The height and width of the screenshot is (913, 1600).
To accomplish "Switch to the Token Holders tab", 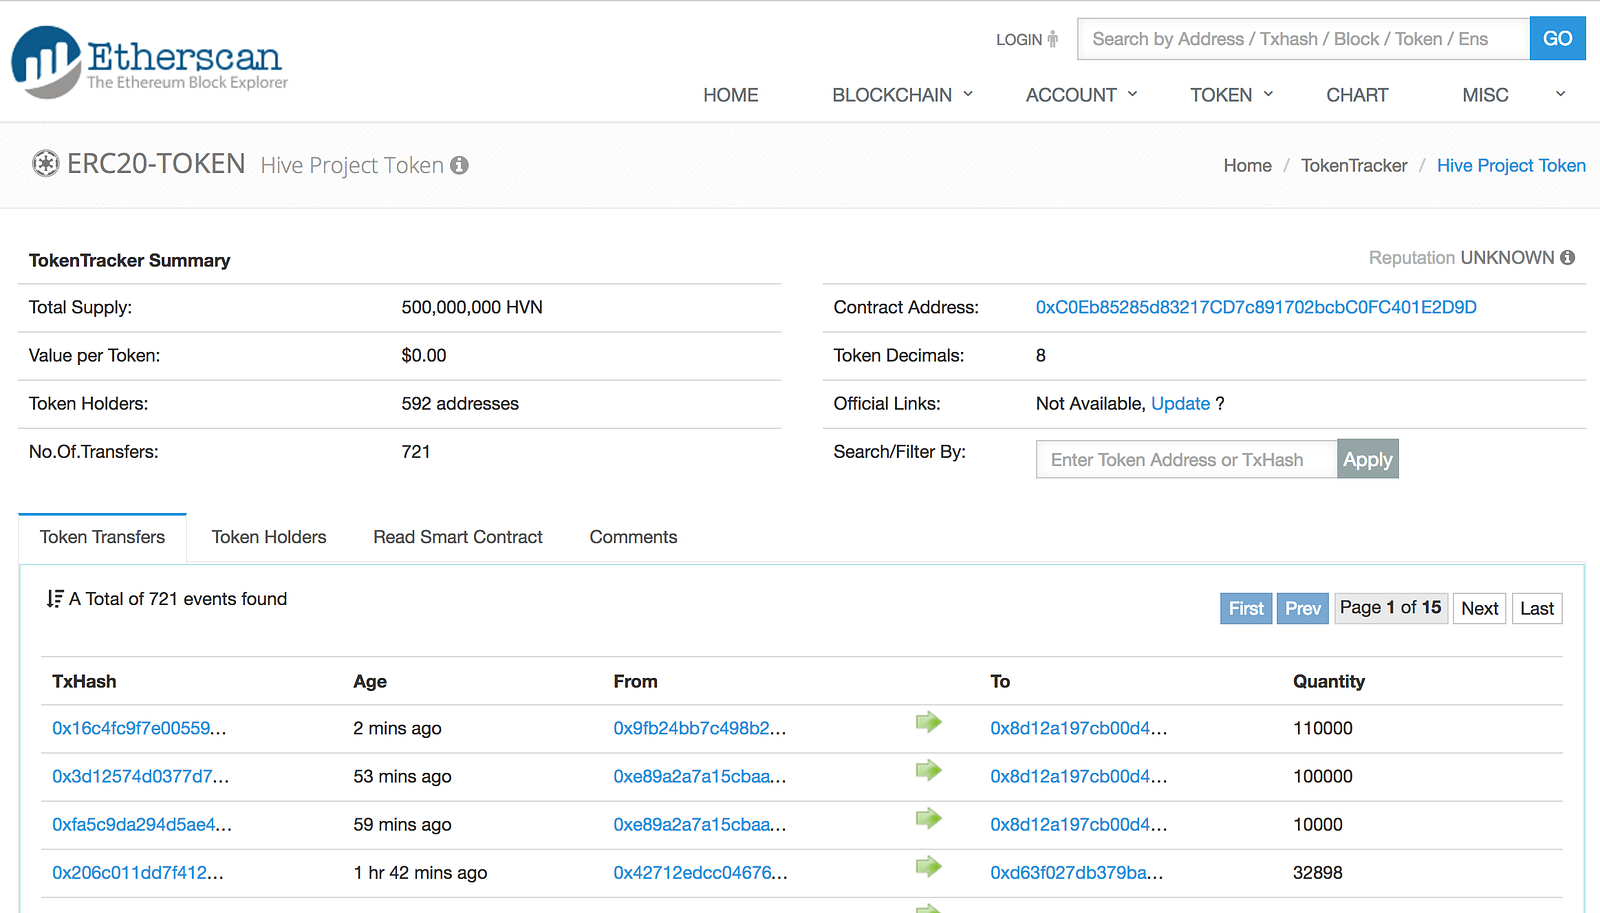I will click(x=269, y=537).
